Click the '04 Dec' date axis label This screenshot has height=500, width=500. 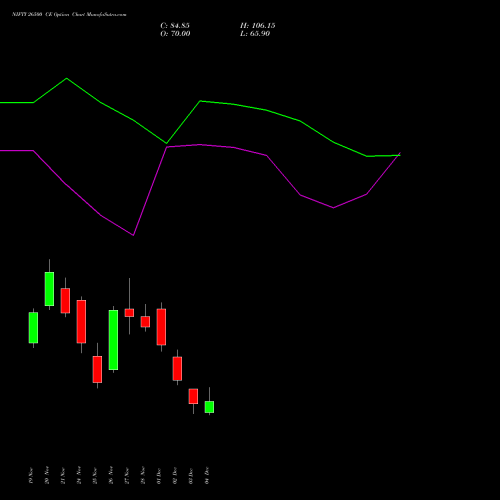[207, 475]
